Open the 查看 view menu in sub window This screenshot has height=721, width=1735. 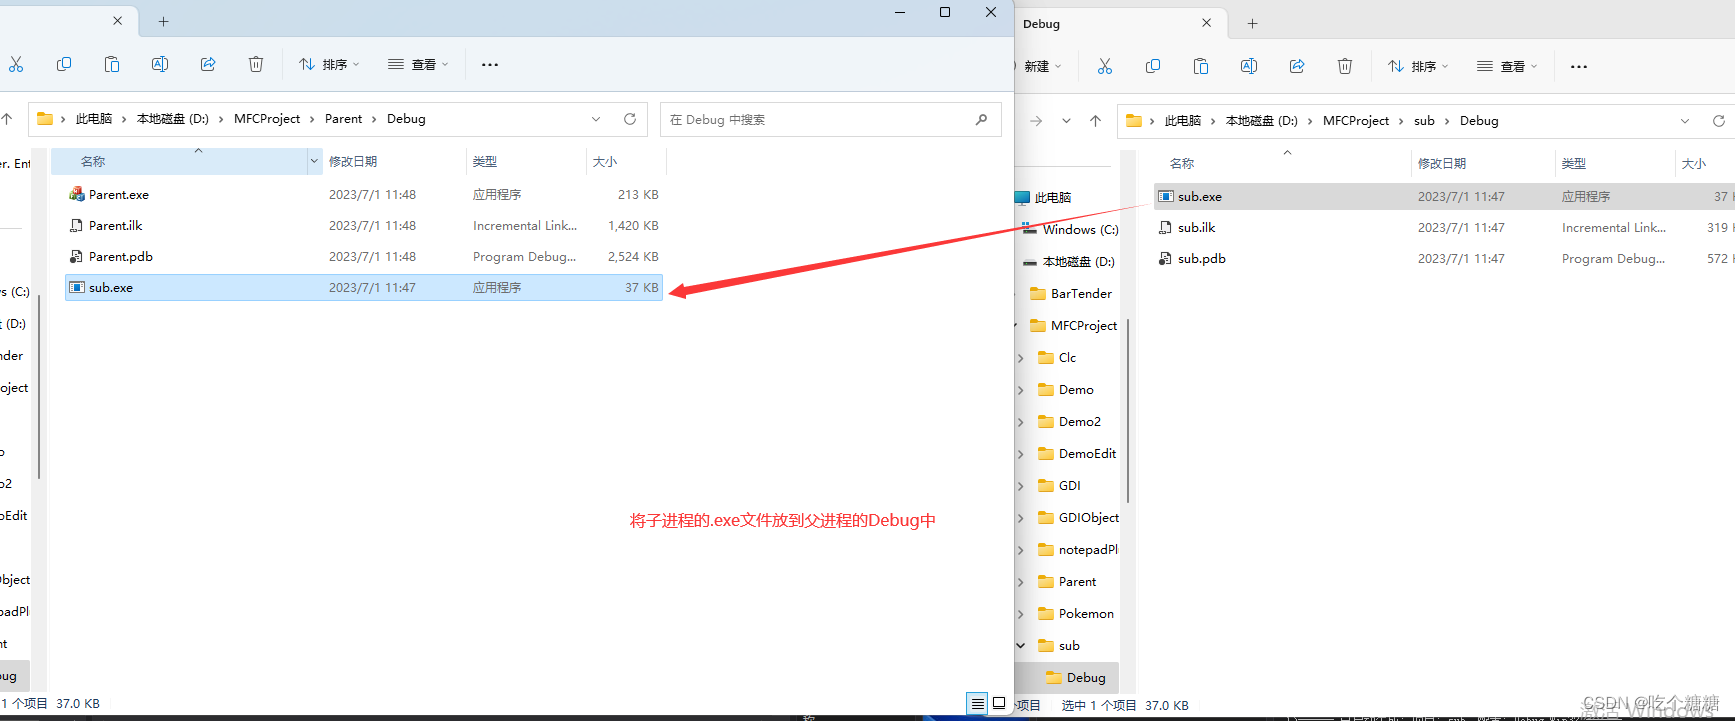tap(1507, 66)
